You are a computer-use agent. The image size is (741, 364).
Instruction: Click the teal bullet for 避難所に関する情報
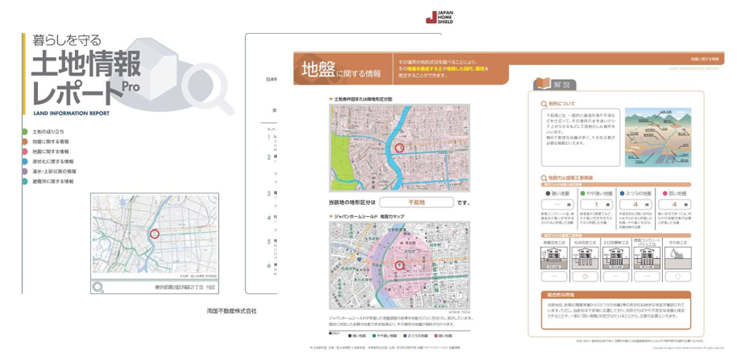coord(25,181)
